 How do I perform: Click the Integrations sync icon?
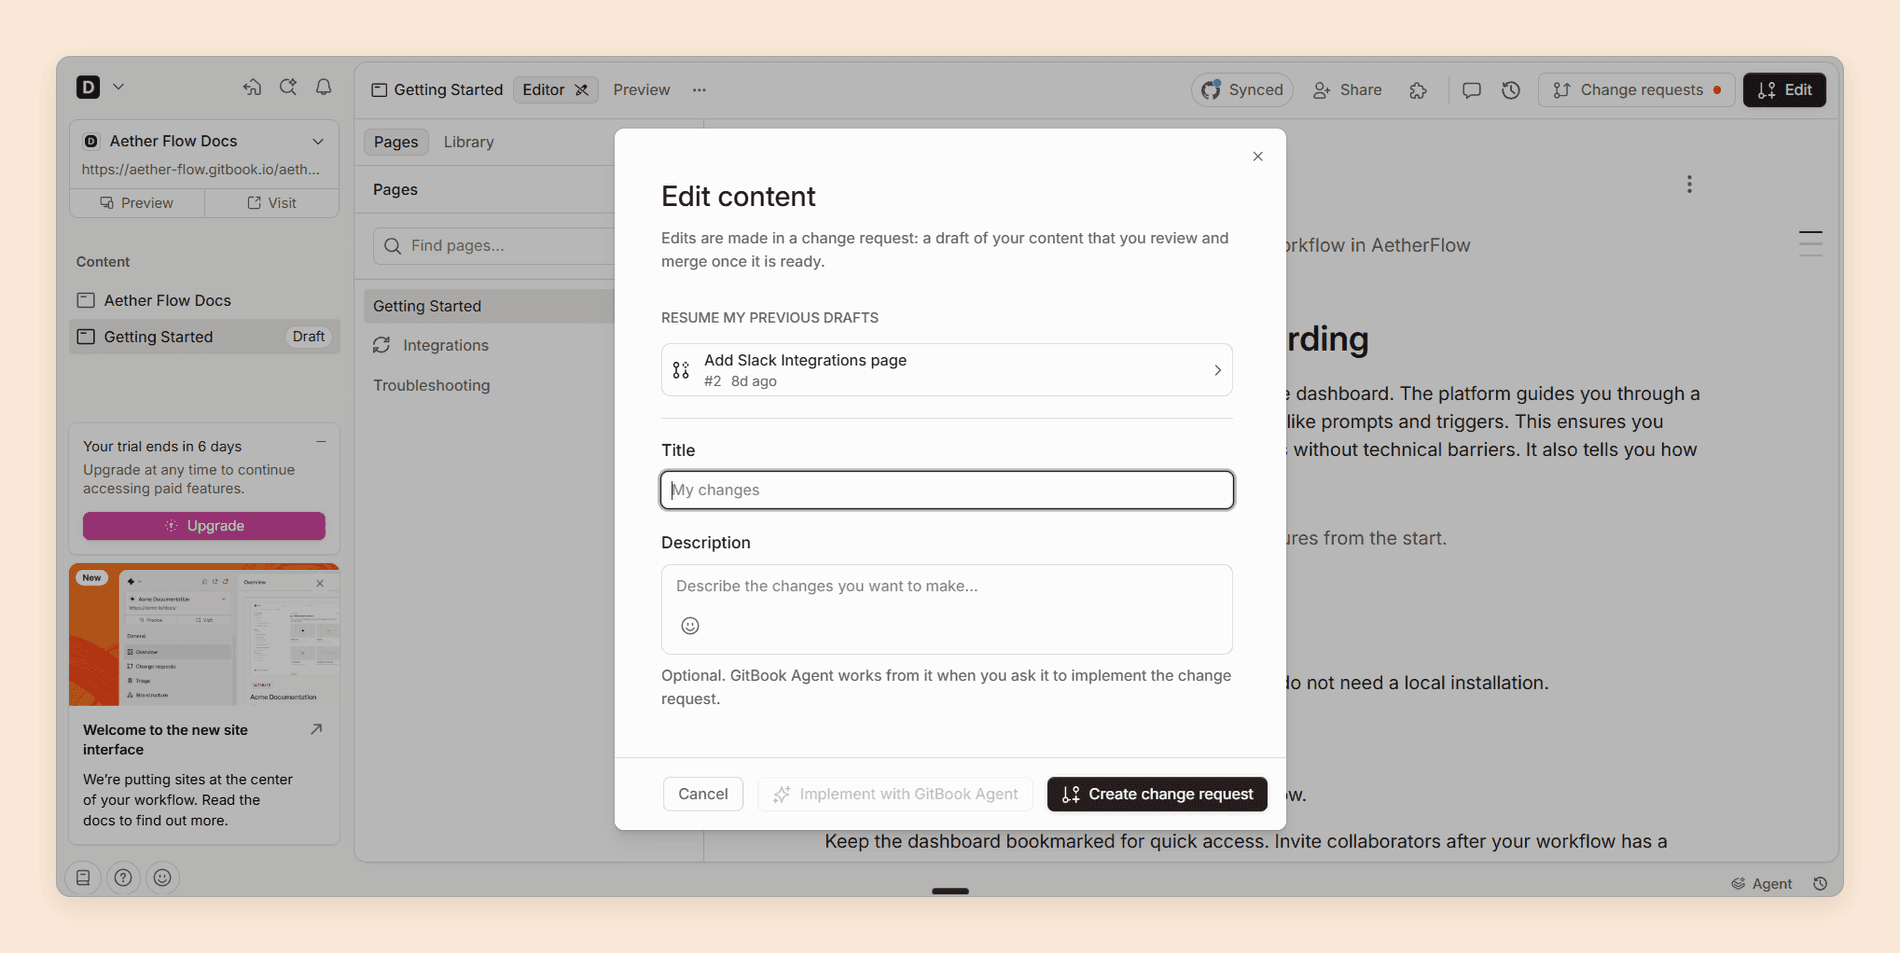[381, 345]
